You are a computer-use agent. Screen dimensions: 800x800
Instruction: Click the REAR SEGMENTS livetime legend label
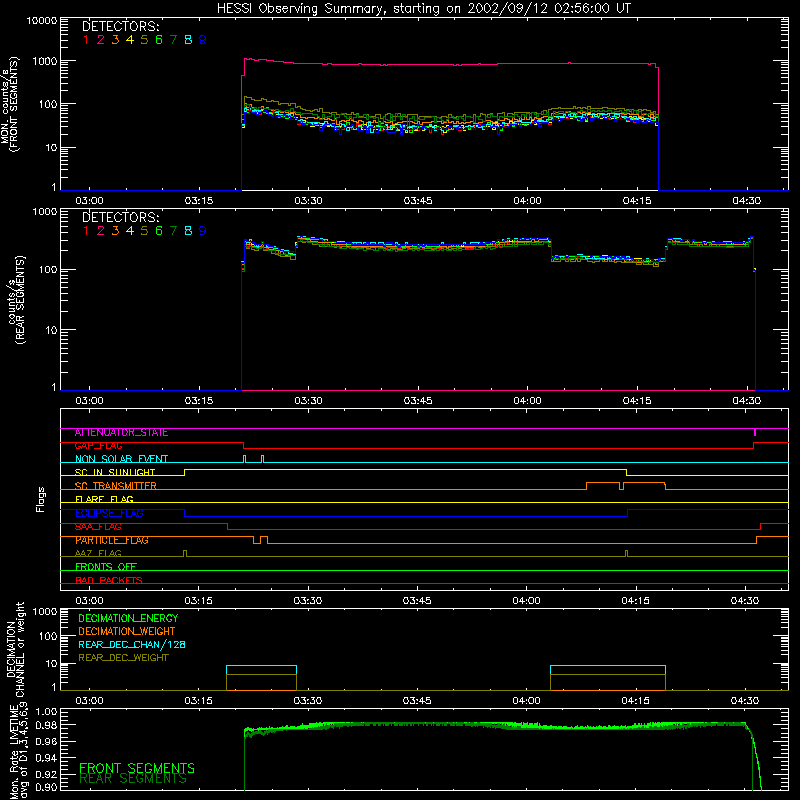click(x=133, y=779)
